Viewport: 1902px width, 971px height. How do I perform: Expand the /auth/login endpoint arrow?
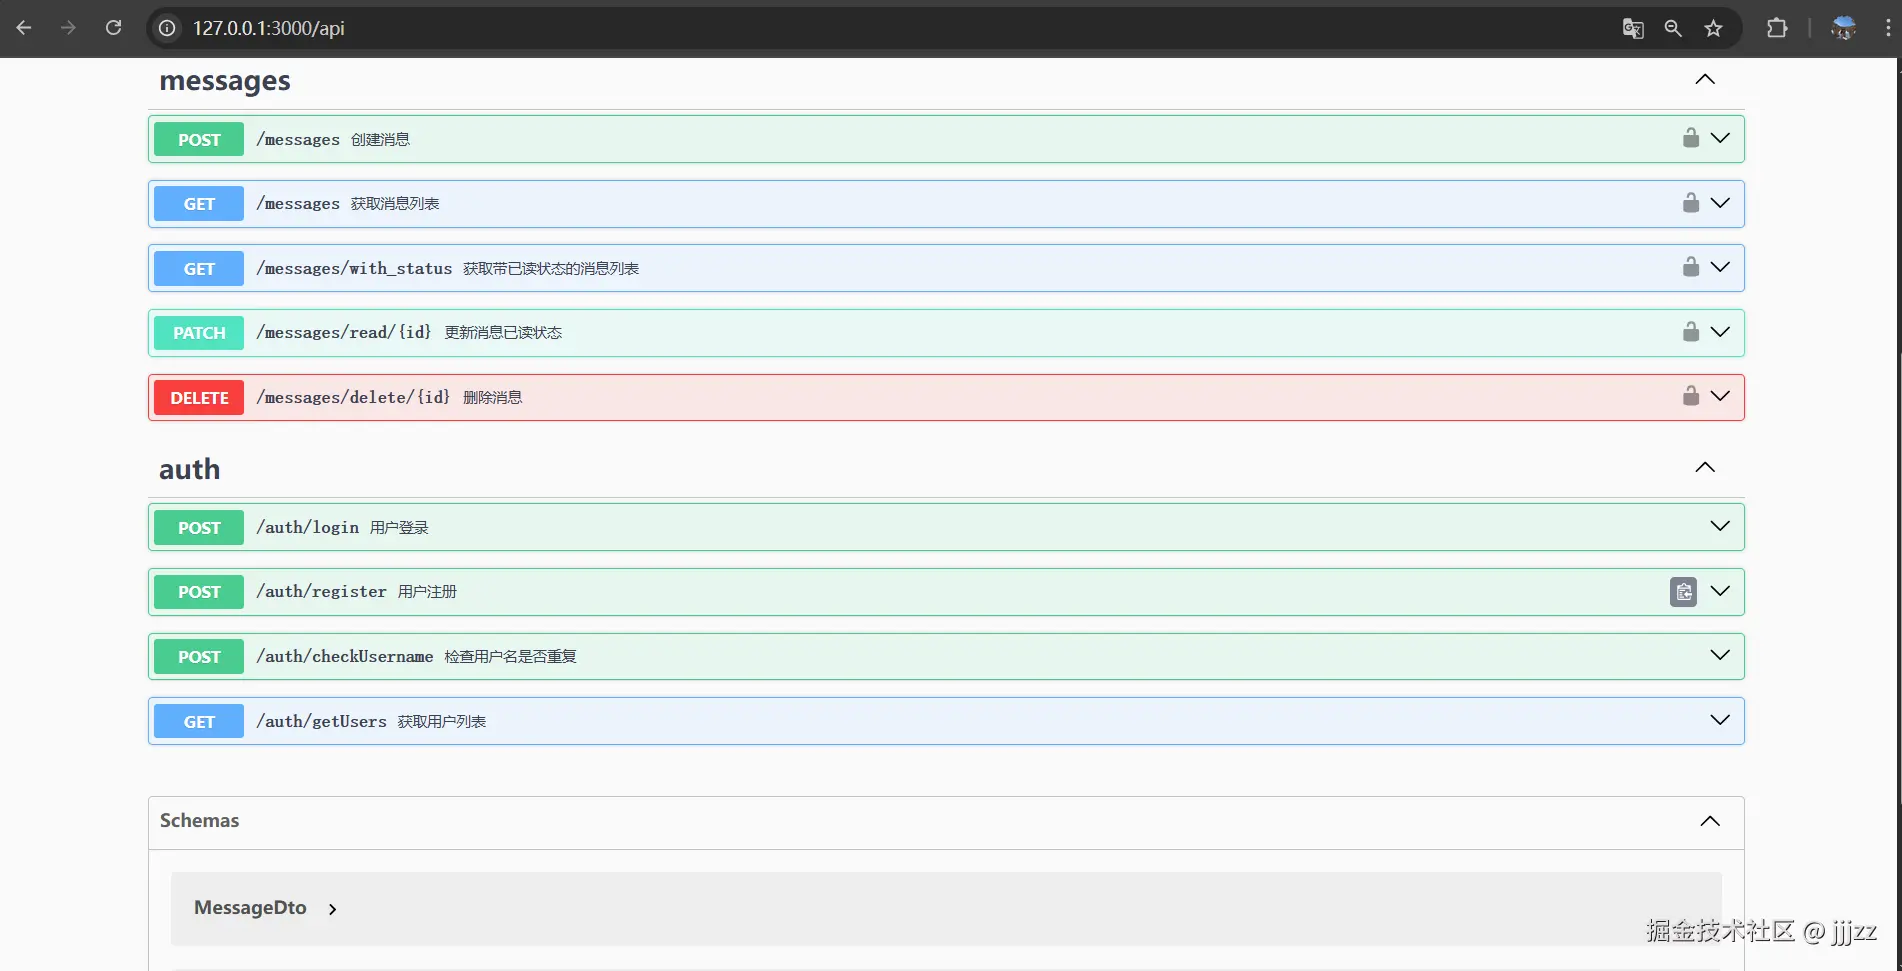(1720, 526)
